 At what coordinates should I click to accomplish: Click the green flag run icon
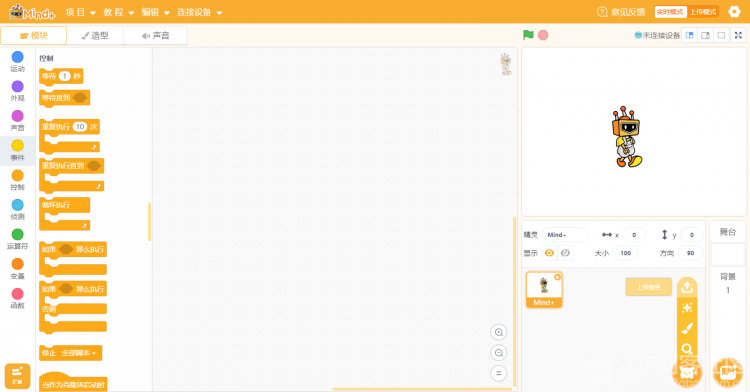coord(528,35)
